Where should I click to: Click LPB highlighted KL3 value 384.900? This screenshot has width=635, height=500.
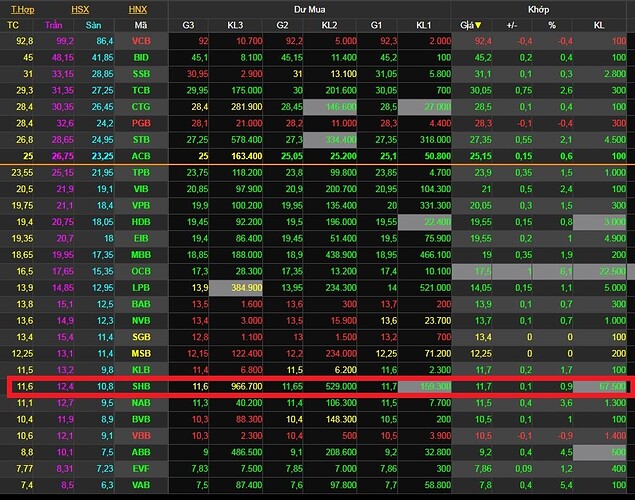pos(247,288)
